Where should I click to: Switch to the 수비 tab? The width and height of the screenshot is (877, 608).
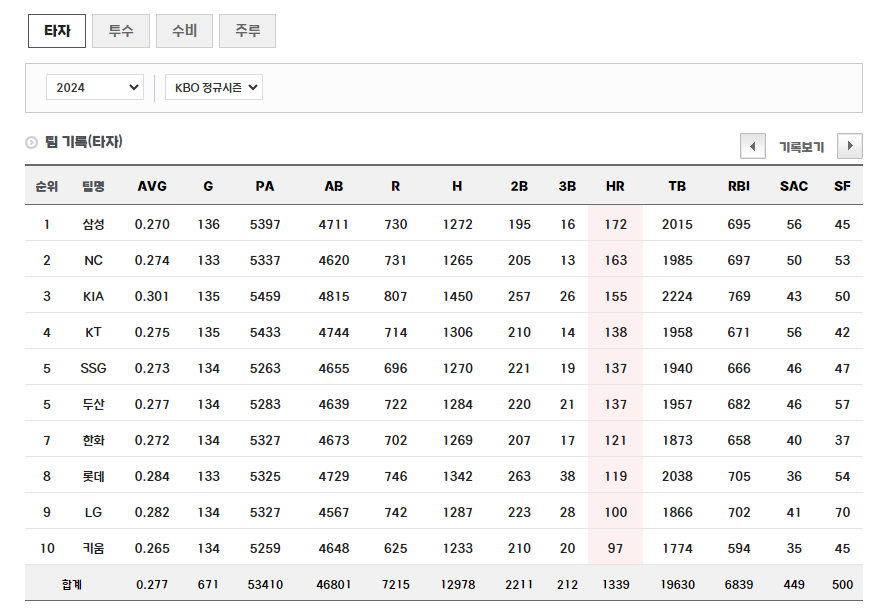pyautogui.click(x=184, y=31)
